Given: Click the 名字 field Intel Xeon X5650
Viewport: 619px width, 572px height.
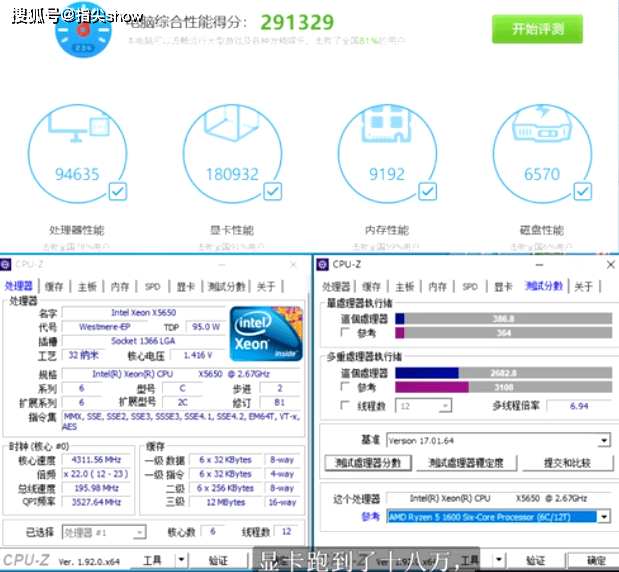Looking at the screenshot, I should tap(144, 313).
